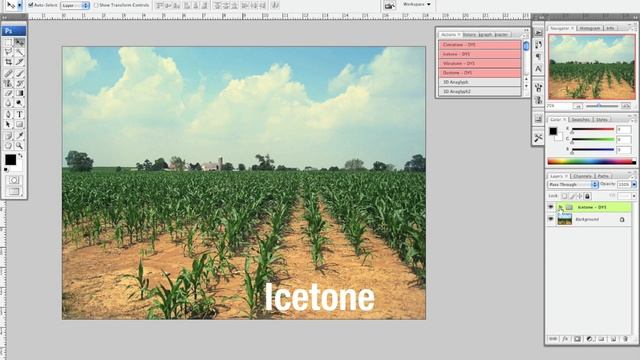Toggle Quick Mask mode
Screen dimensions: 640x360
click(14, 180)
